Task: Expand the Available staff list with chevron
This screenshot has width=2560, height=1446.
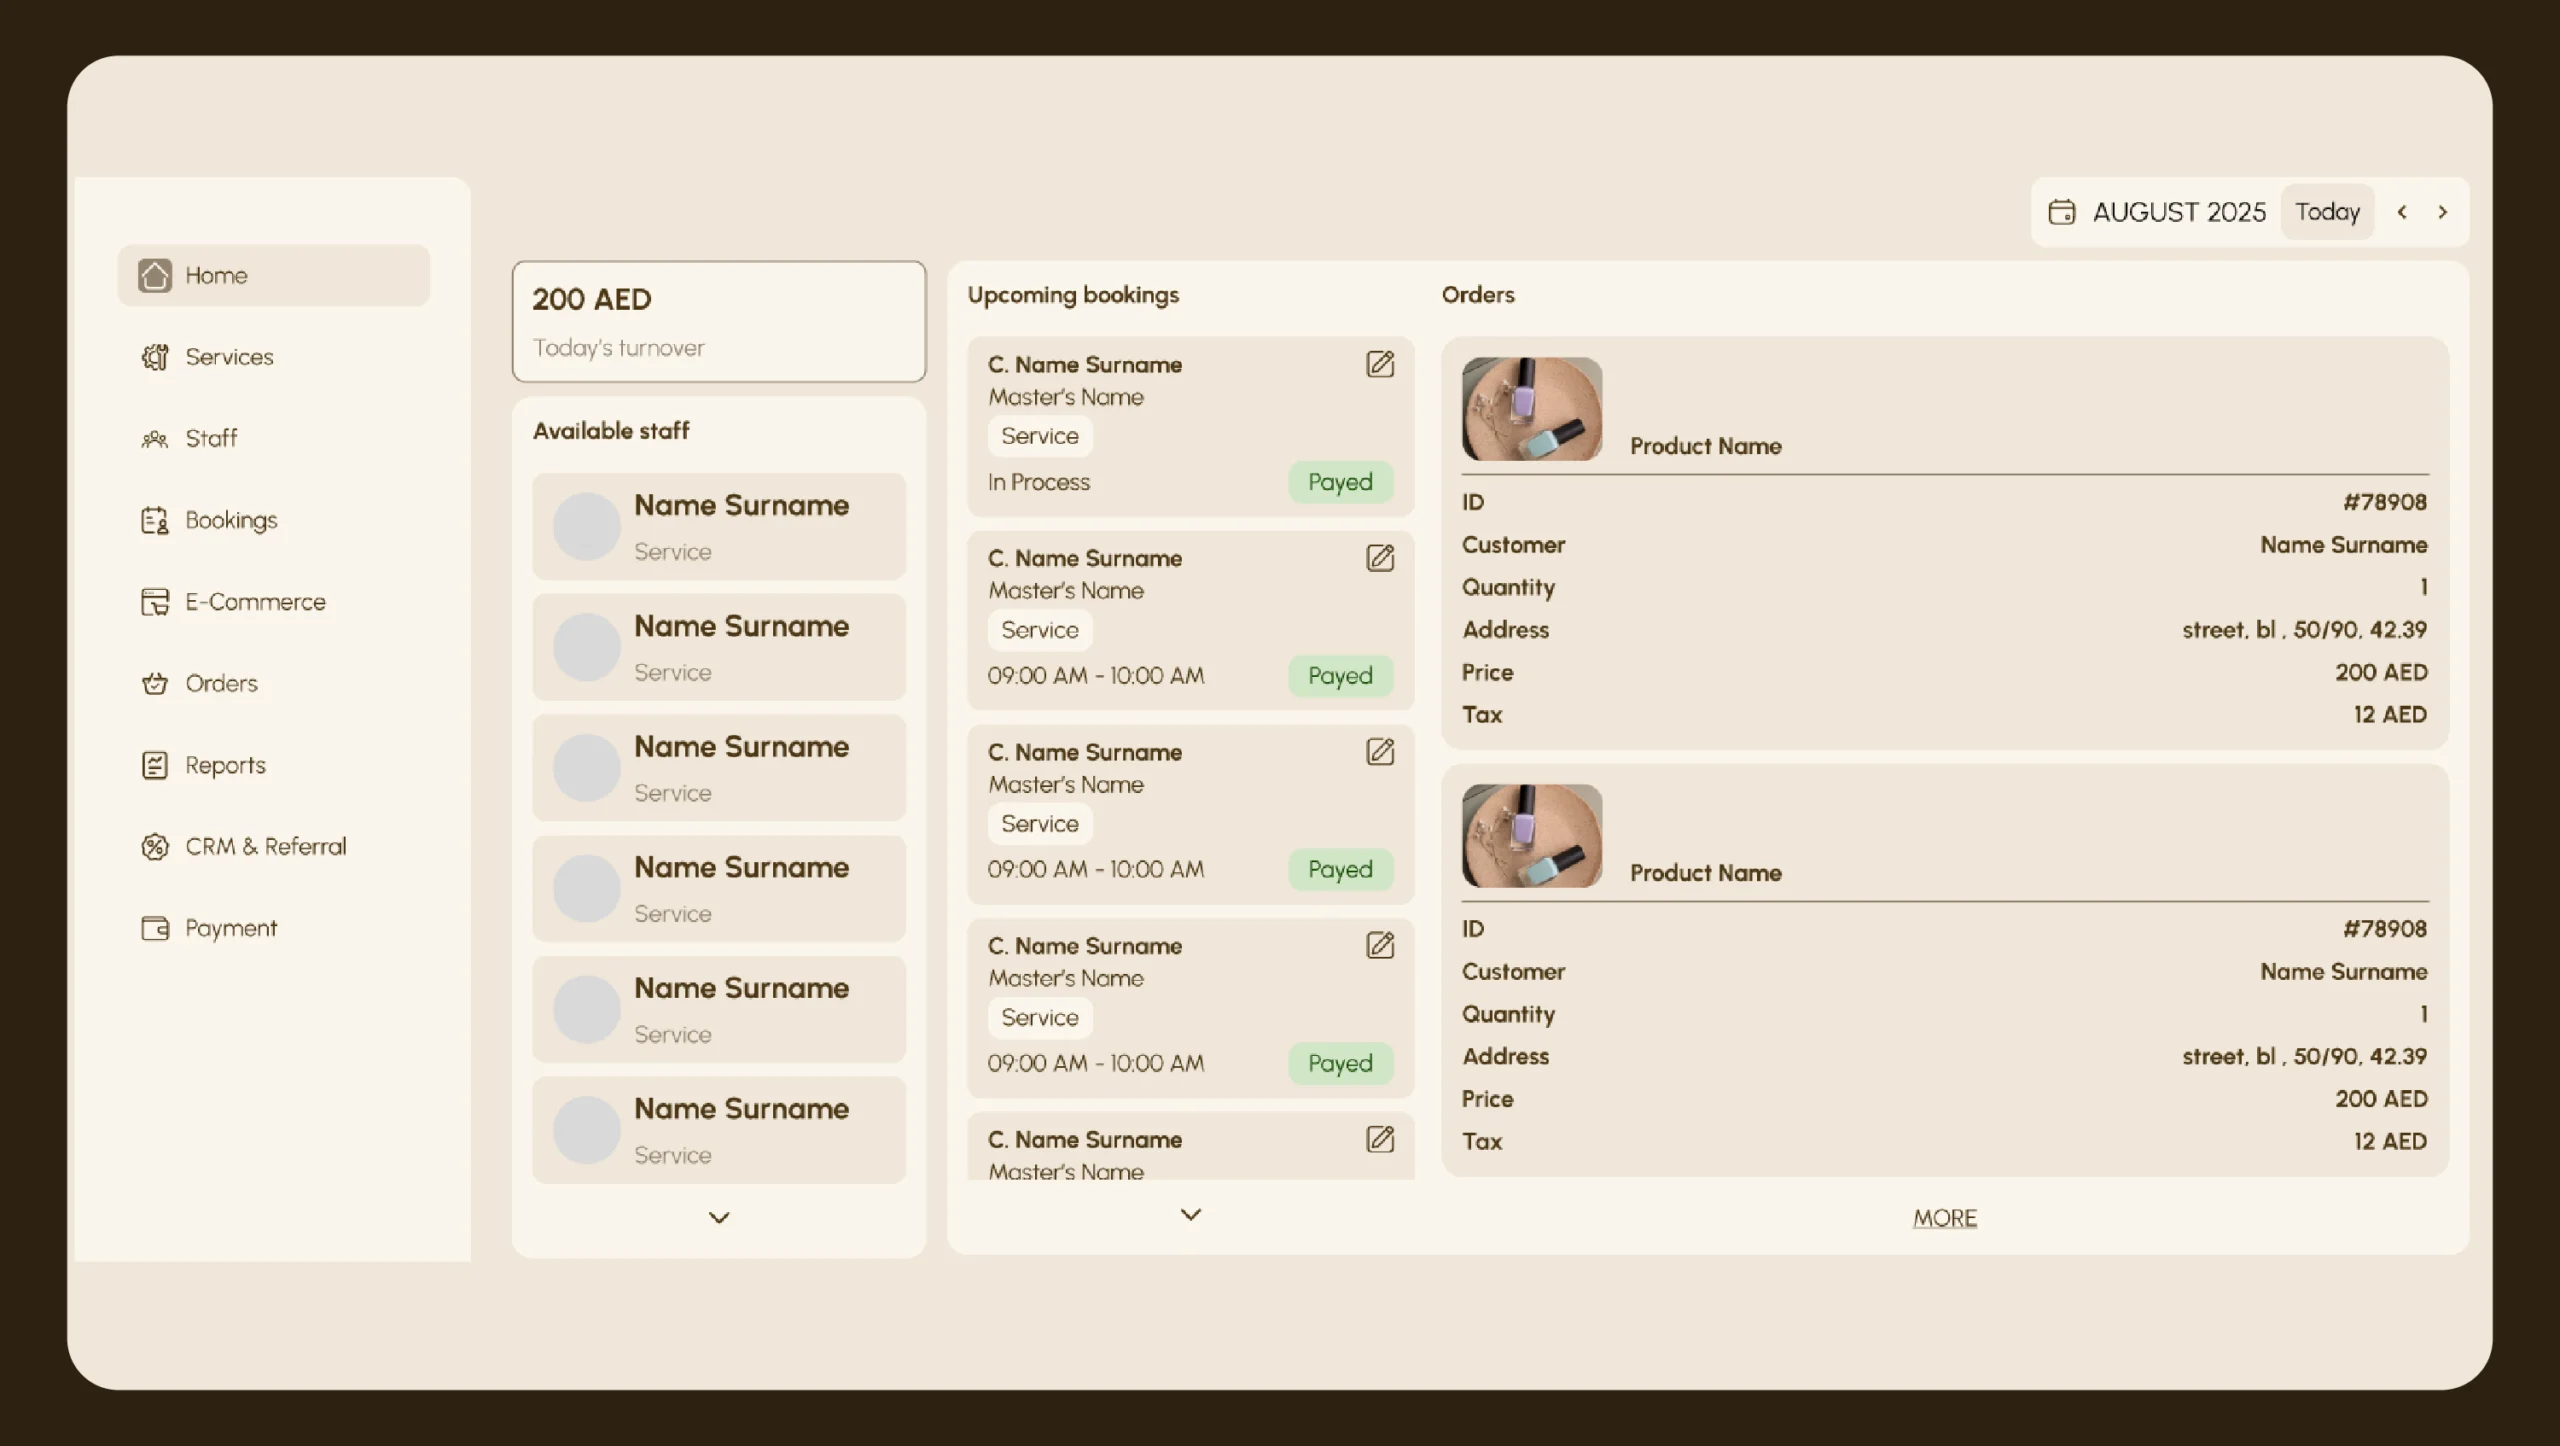Action: coord(719,1218)
